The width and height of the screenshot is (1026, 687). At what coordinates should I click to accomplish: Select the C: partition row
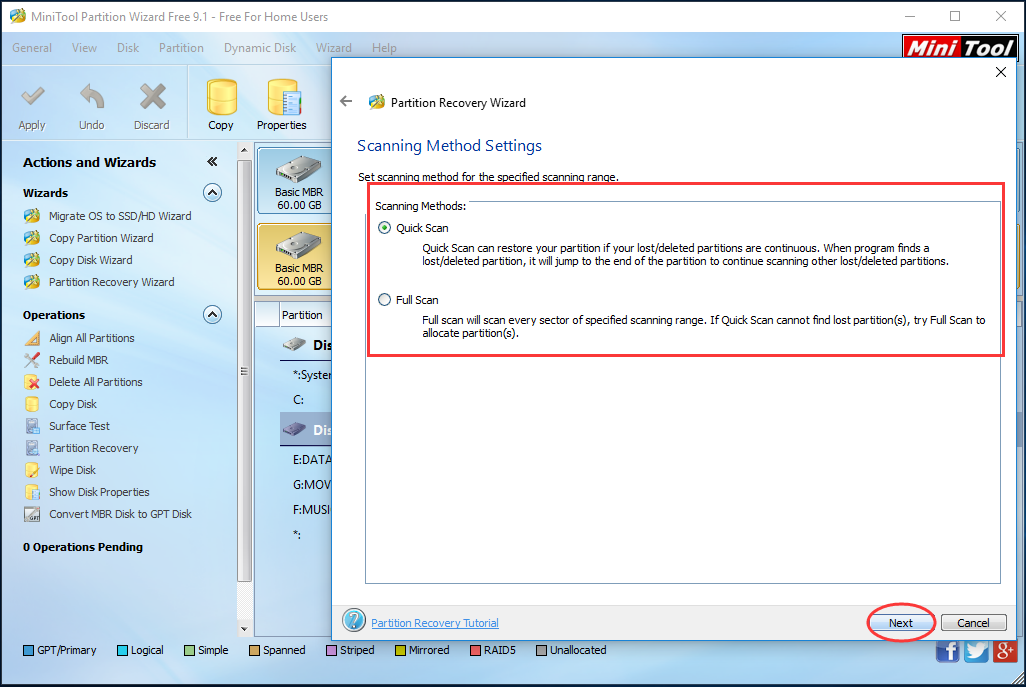point(306,400)
